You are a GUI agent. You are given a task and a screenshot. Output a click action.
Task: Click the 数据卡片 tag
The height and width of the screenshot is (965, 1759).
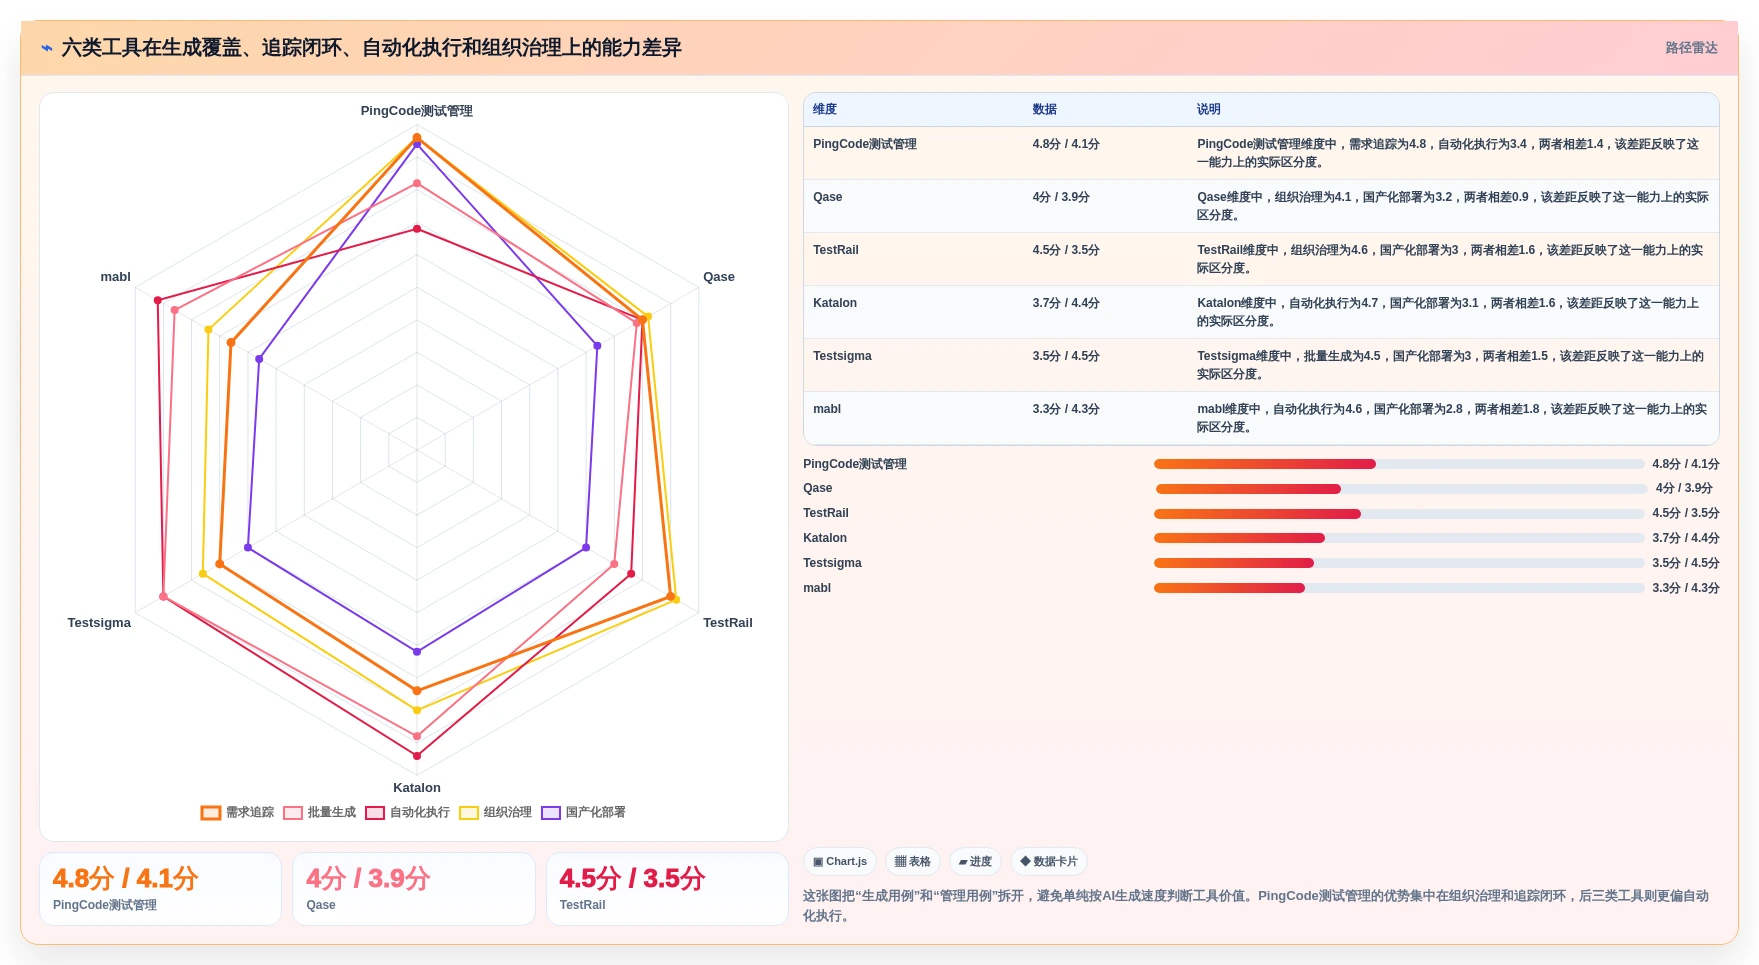(1049, 862)
